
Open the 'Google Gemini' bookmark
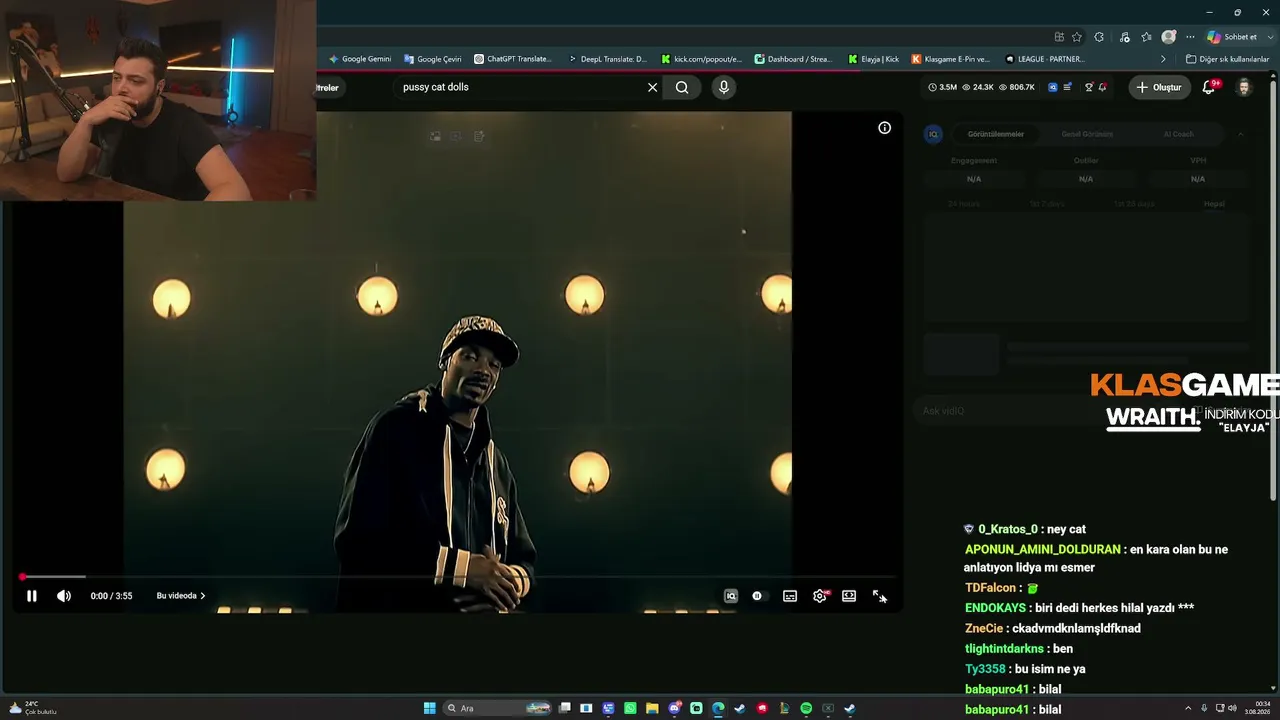[360, 59]
